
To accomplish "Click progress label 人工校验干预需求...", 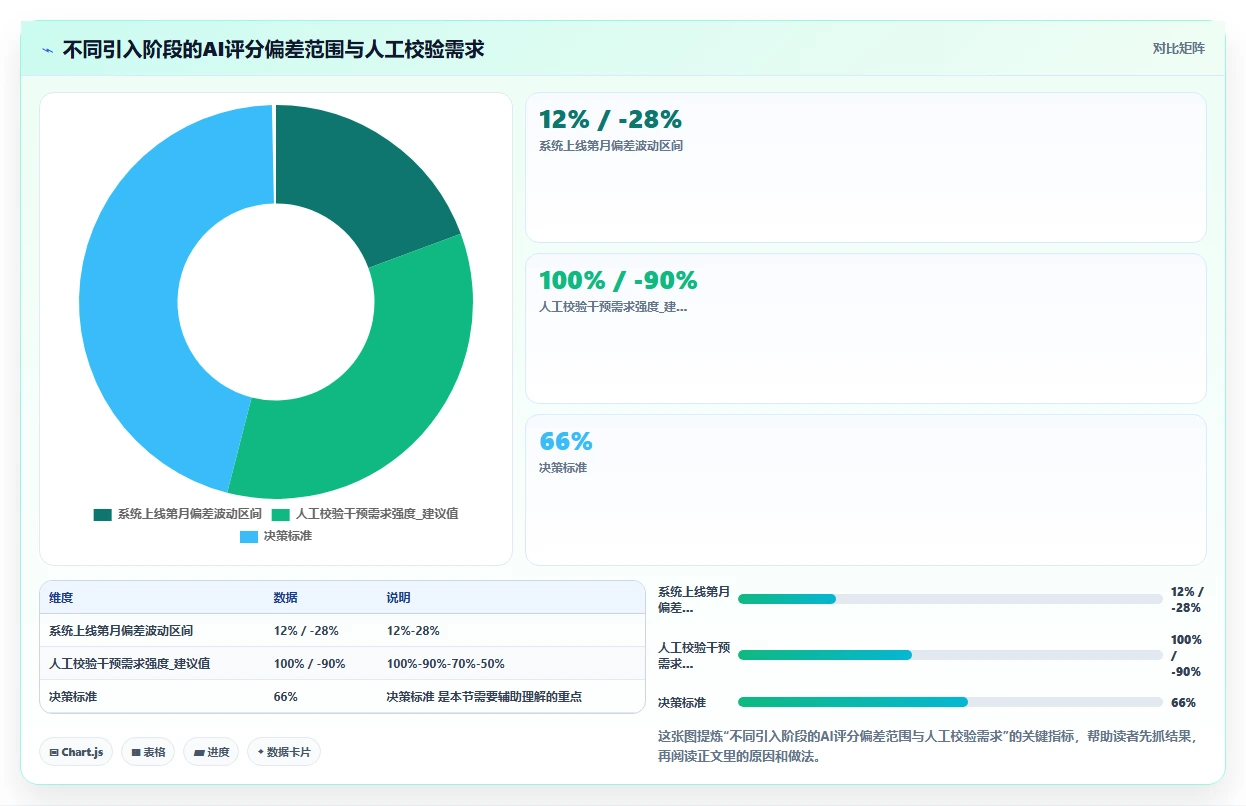I will 694,655.
